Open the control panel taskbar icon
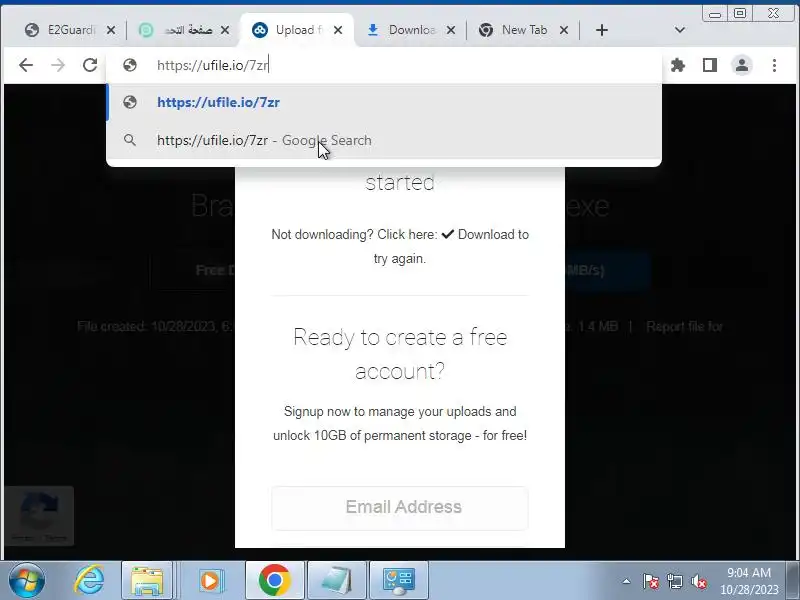Screen dimensions: 800x600 click(x=399, y=581)
